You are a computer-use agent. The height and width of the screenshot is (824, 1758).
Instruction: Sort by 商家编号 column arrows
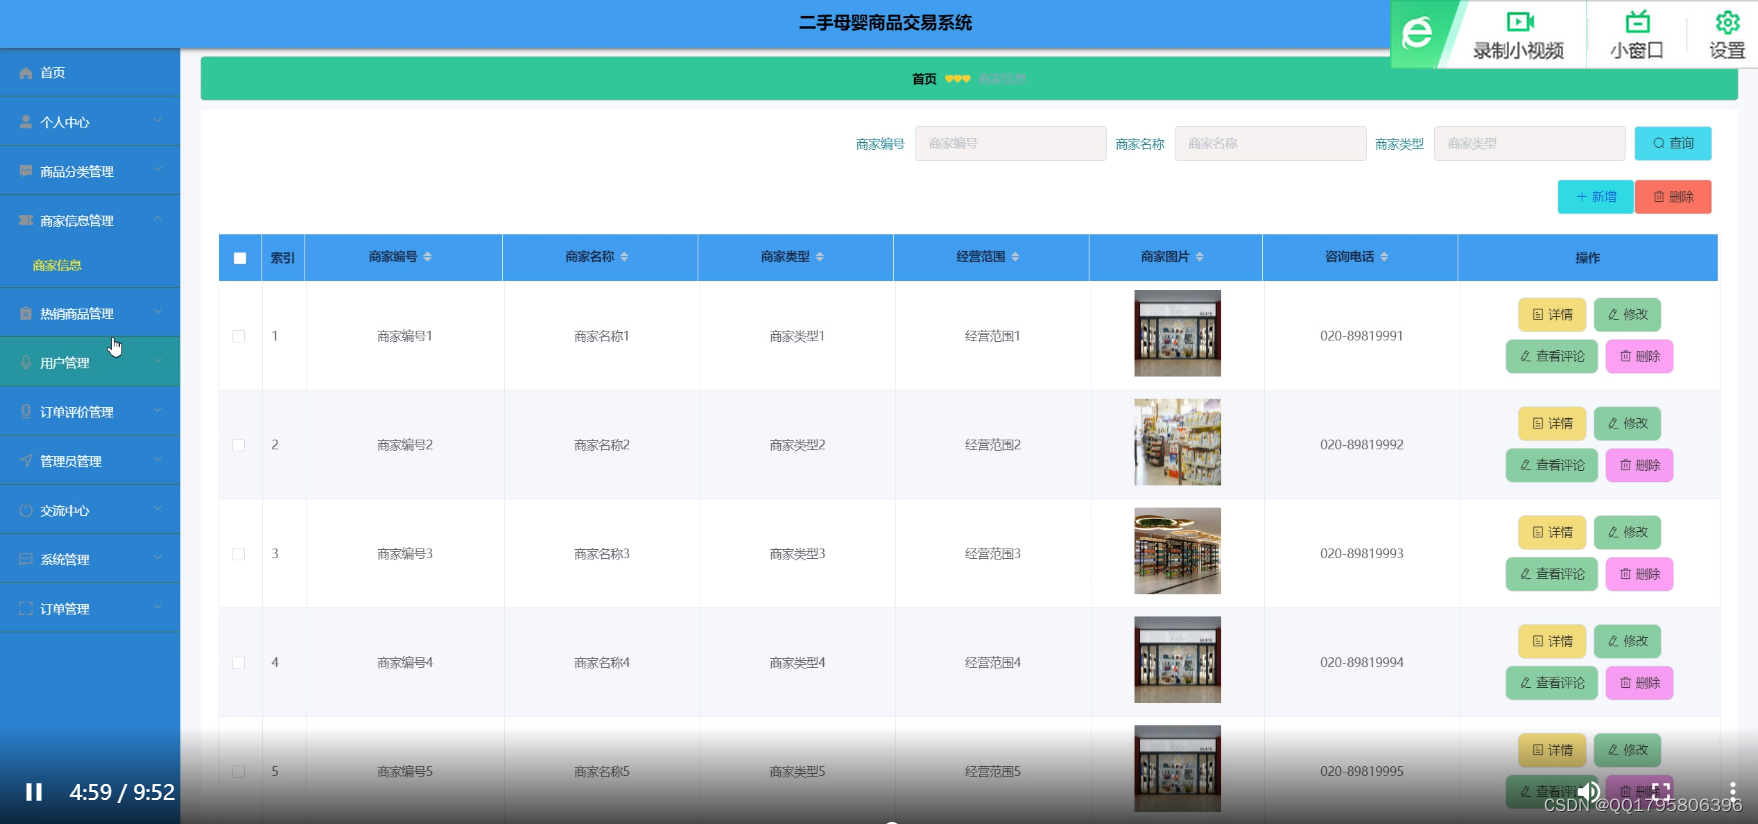(x=428, y=257)
